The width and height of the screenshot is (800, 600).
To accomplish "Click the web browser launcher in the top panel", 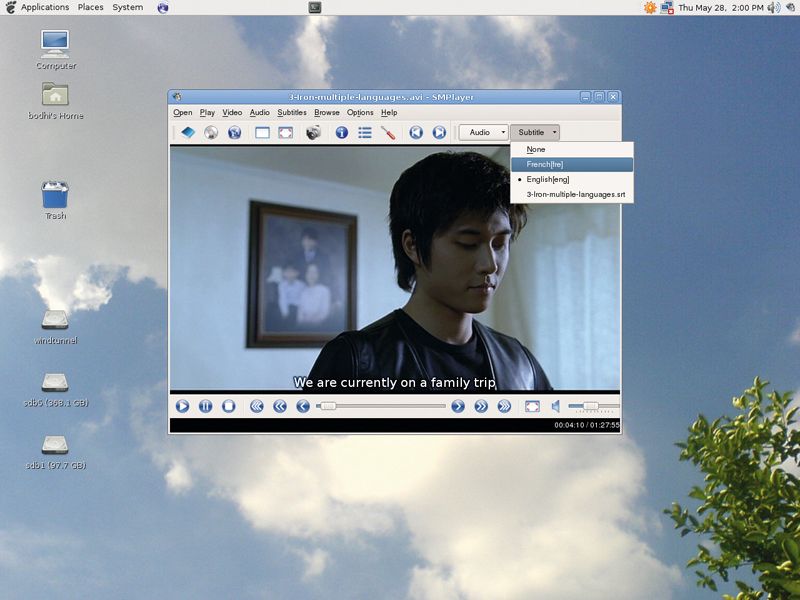I will 163,8.
